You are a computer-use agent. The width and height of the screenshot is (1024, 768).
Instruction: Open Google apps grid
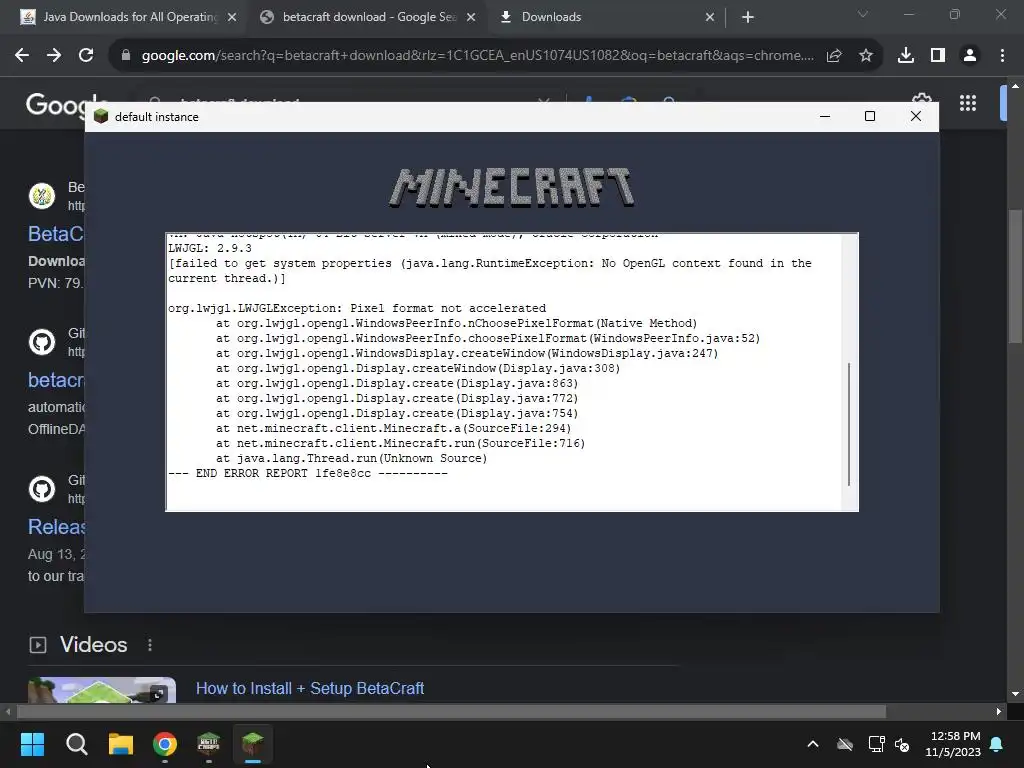click(x=968, y=103)
